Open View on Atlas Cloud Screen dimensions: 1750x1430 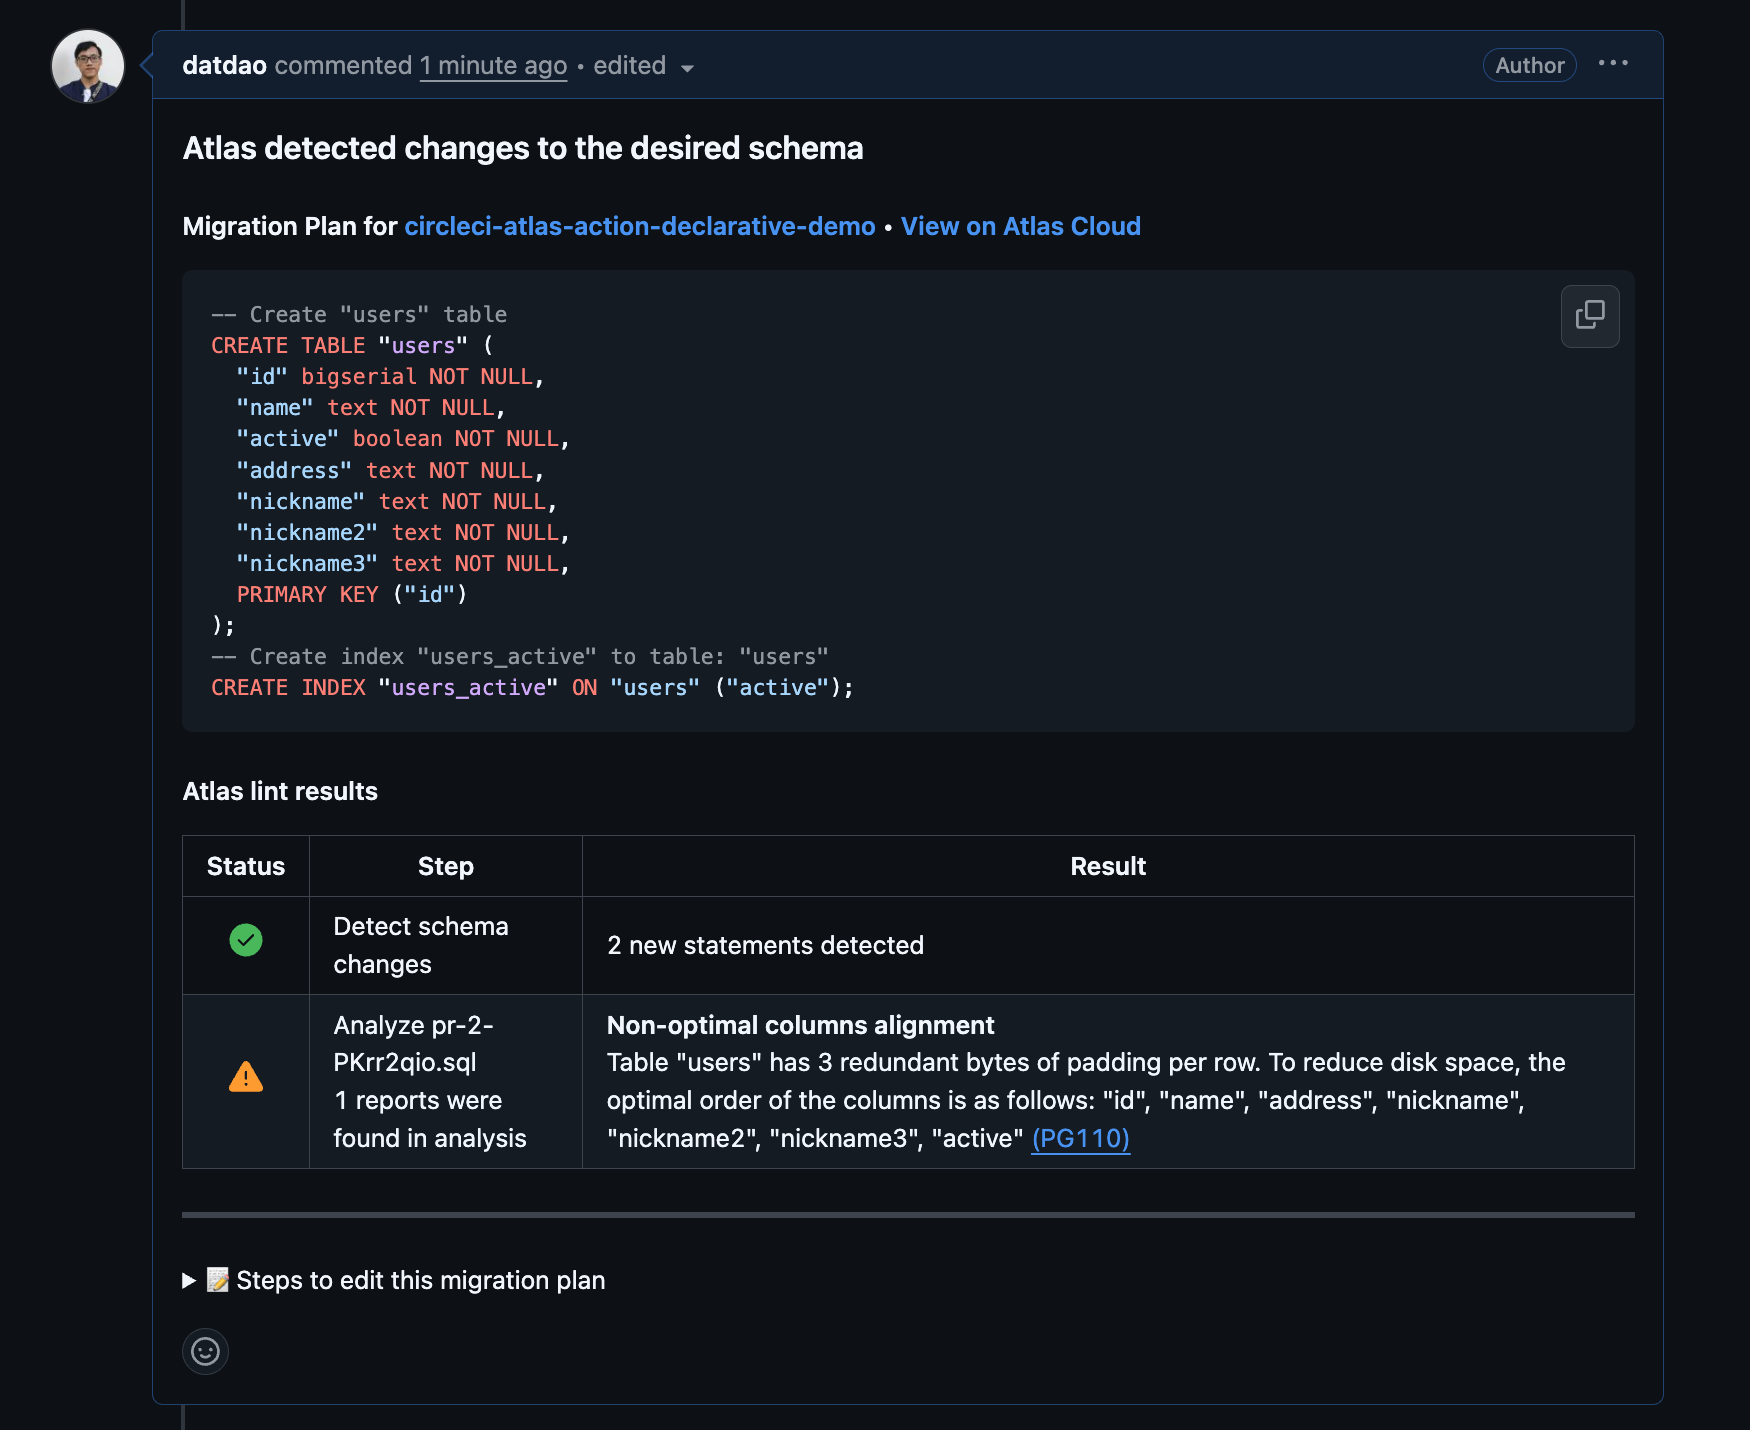pos(1020,226)
